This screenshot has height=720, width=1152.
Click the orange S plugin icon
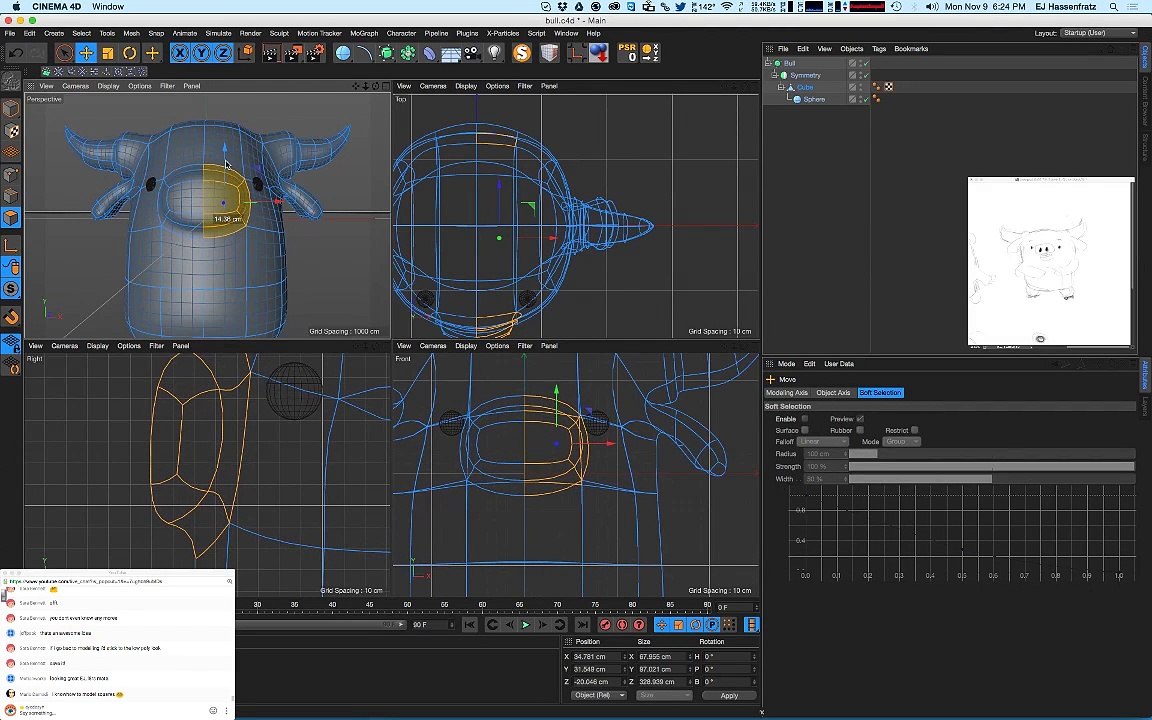tap(522, 53)
